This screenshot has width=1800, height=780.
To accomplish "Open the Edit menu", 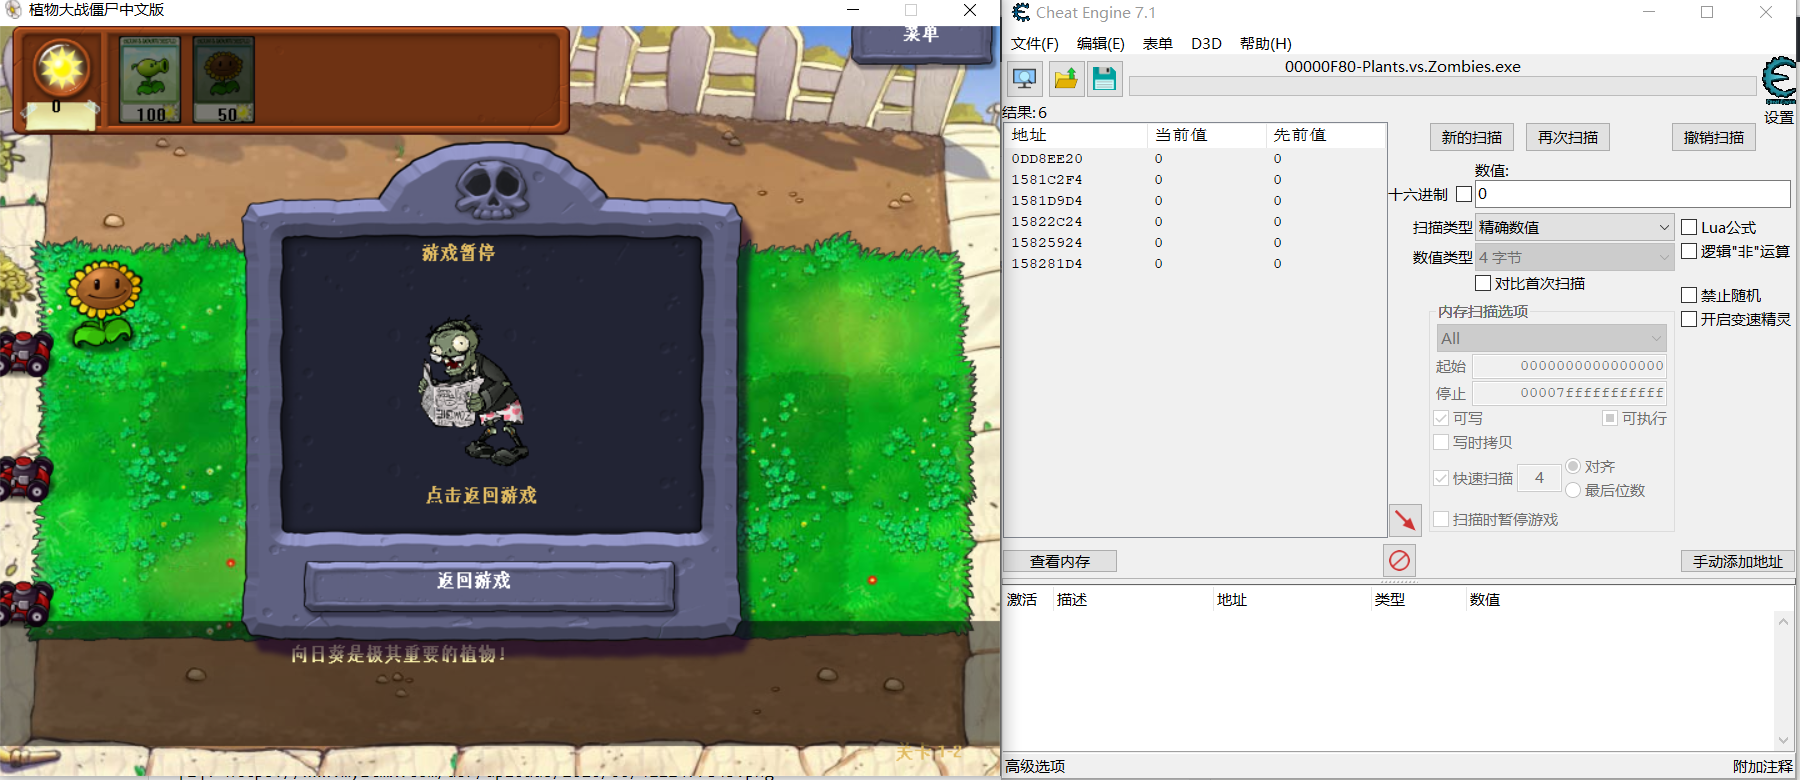I will pos(1100,43).
